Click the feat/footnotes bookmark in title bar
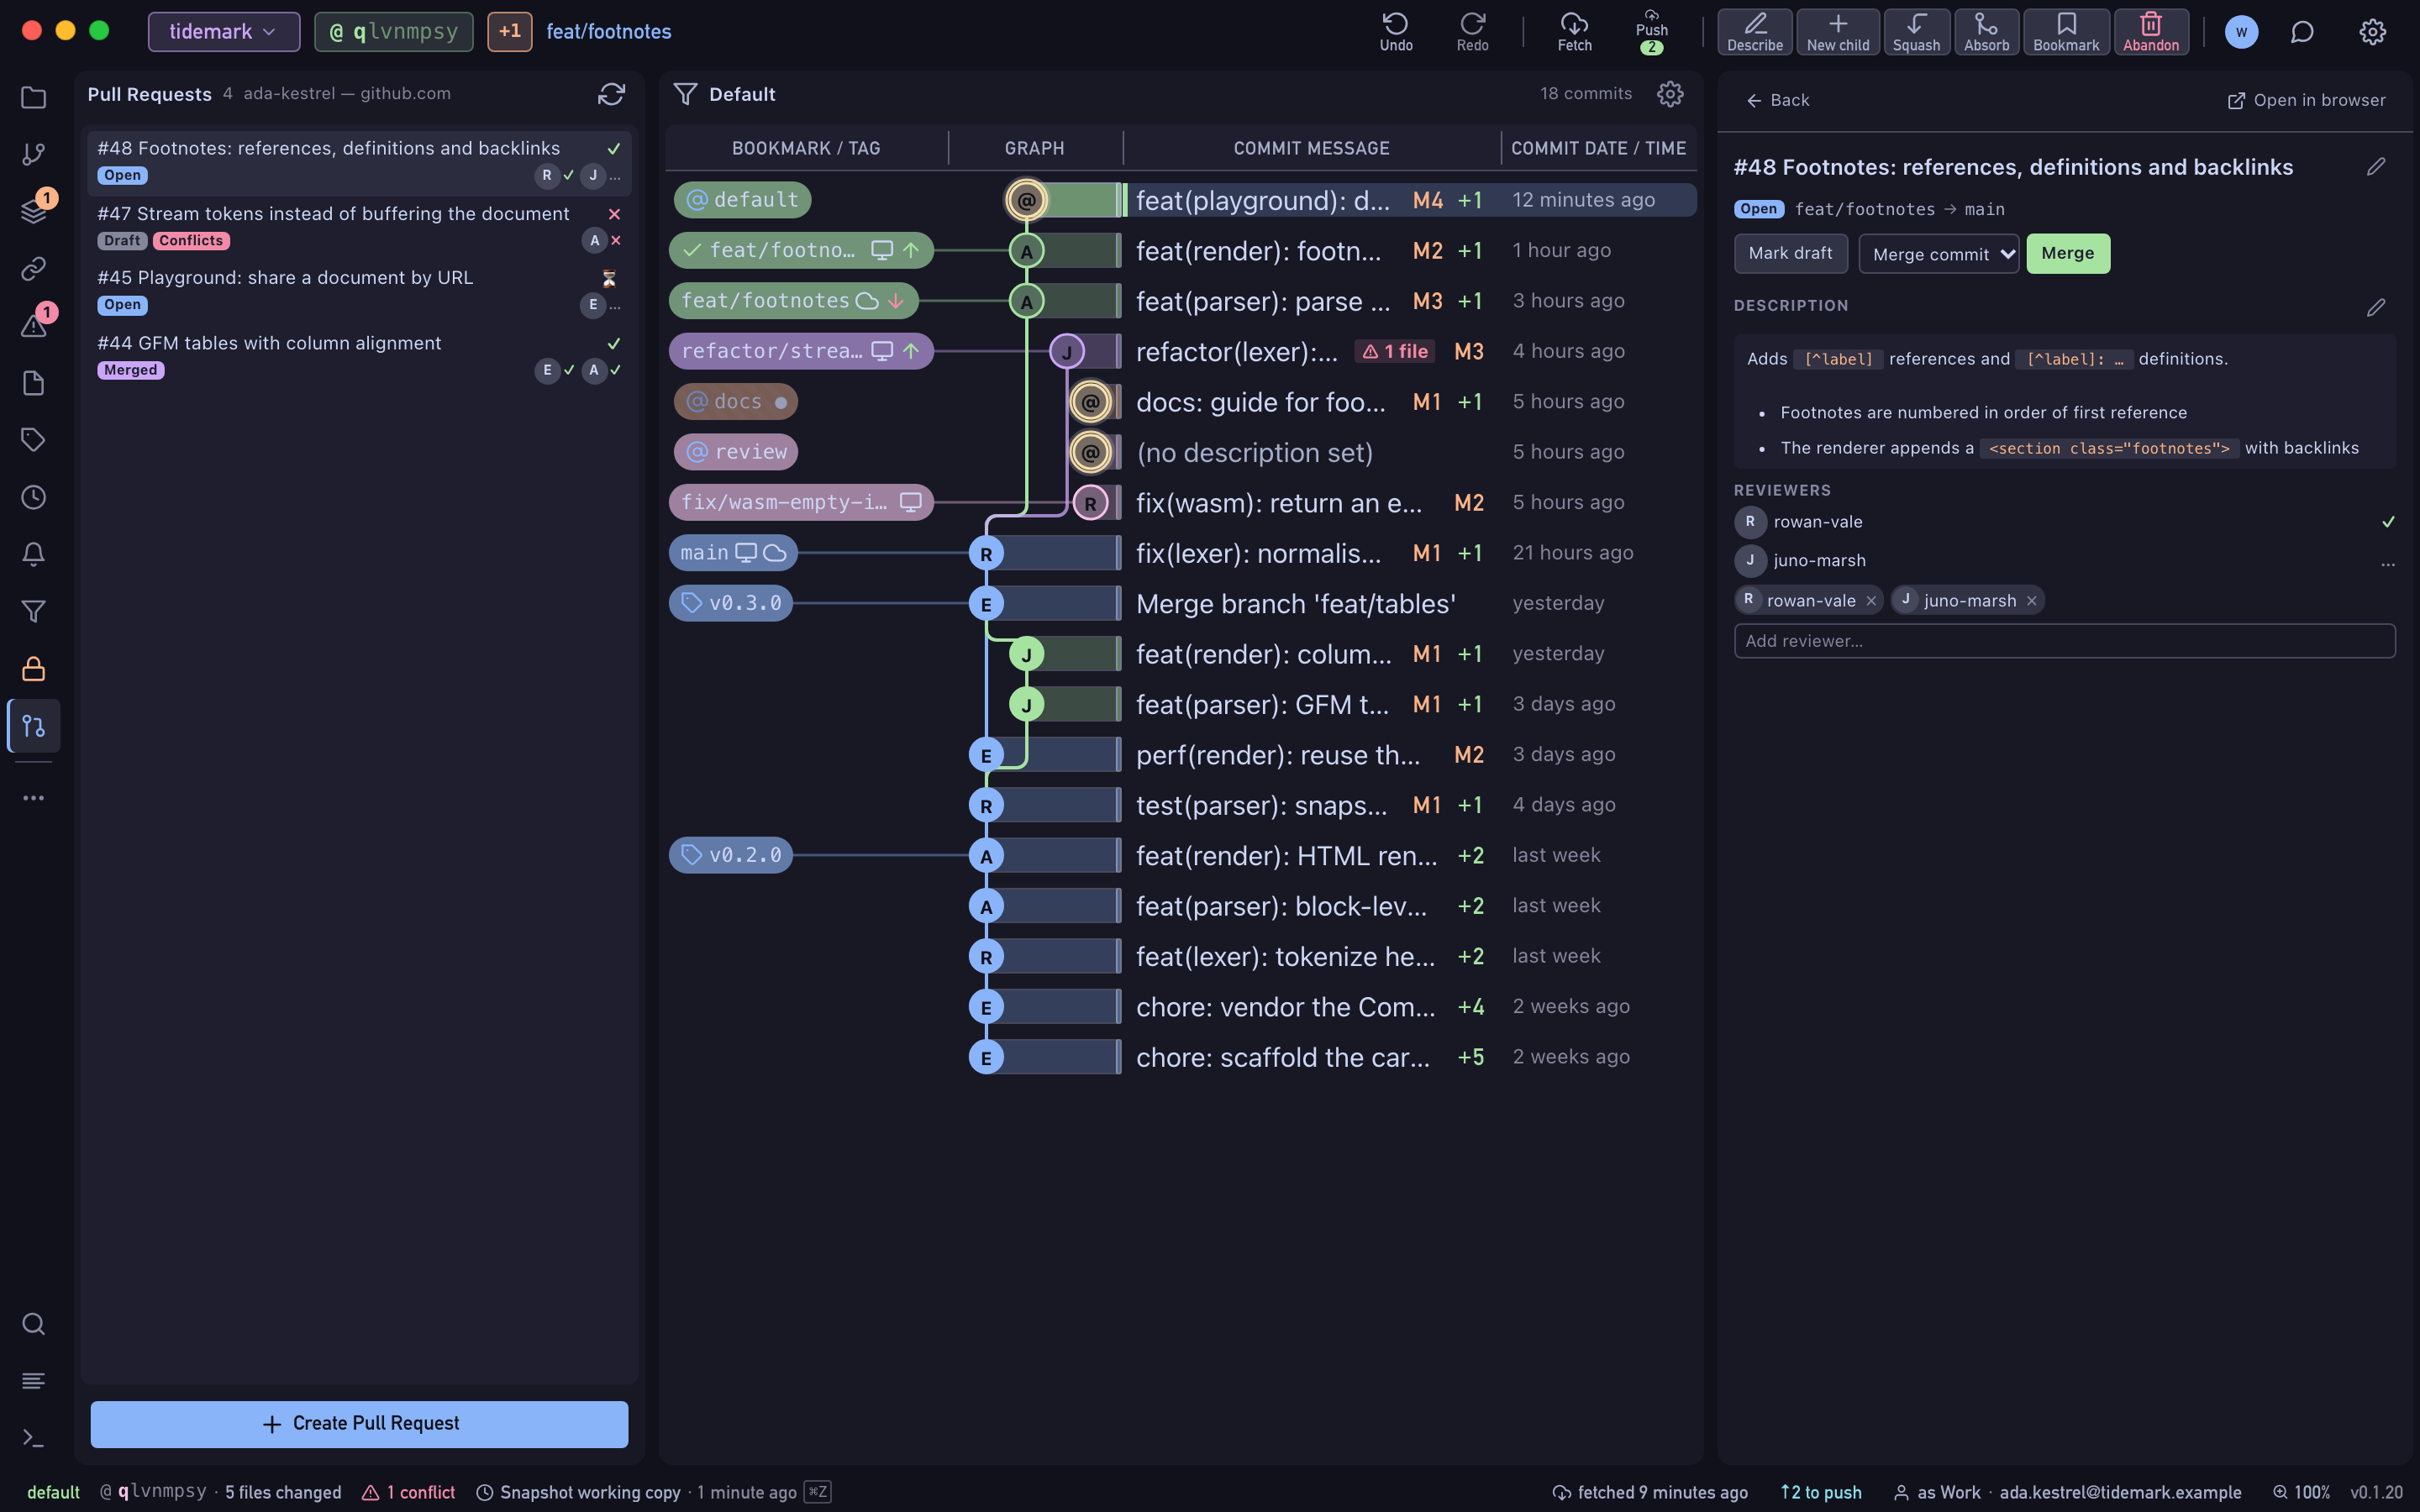The image size is (2420, 1512). [609, 32]
